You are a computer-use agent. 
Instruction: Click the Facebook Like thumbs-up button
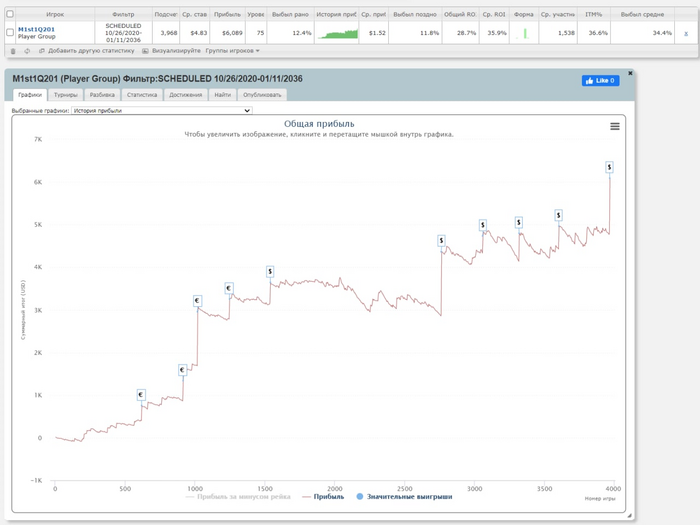(600, 80)
